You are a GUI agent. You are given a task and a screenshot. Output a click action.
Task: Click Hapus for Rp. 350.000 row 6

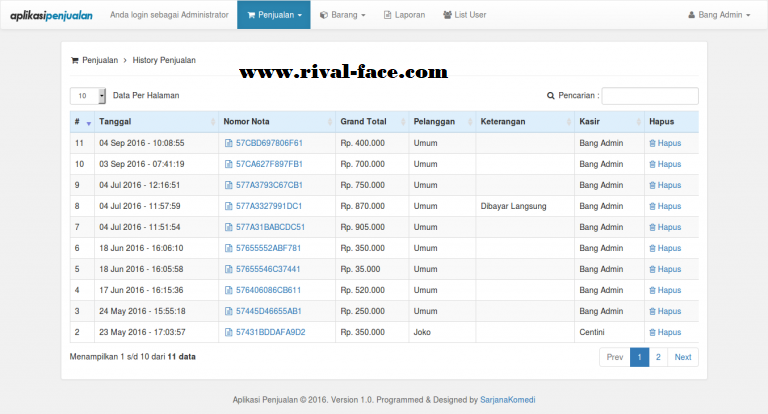tap(665, 248)
